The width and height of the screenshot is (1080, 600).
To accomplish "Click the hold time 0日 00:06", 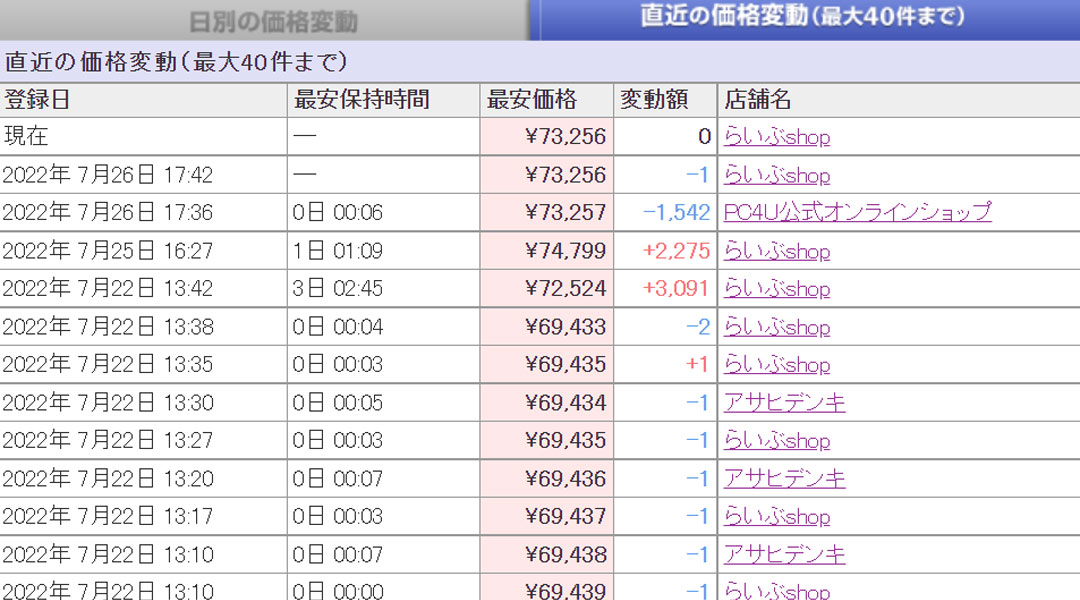I will [x=337, y=212].
